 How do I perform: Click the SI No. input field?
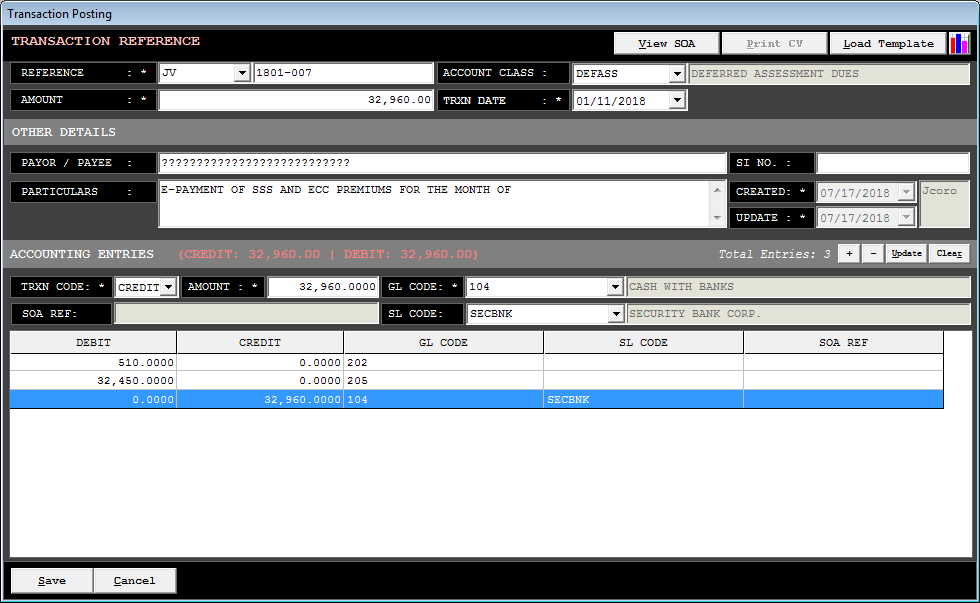pos(892,163)
